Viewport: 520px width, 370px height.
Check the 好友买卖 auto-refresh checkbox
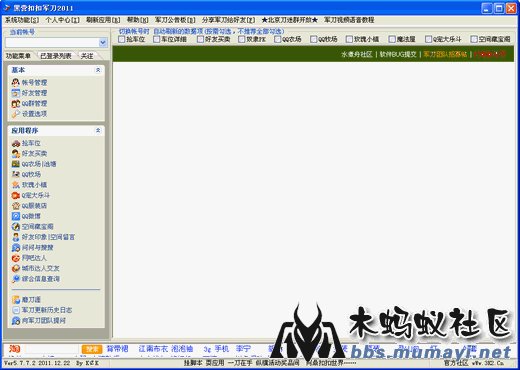click(200, 39)
